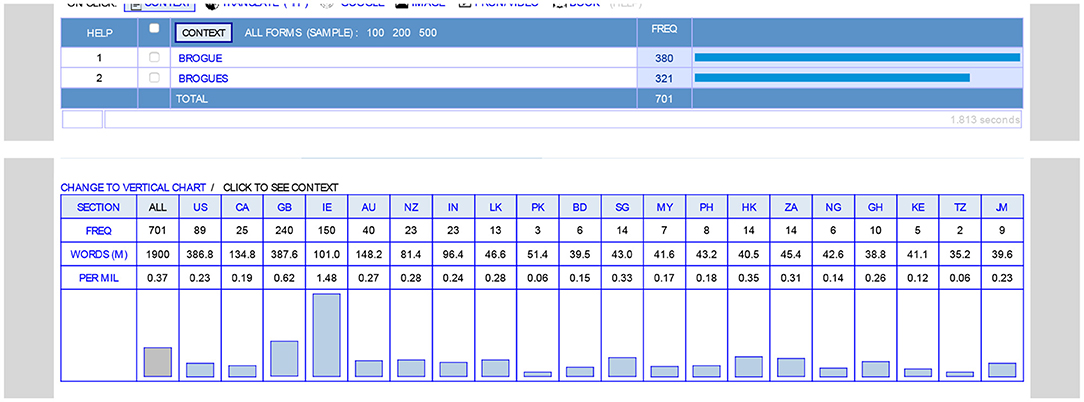Select the MY section column header

(664, 207)
